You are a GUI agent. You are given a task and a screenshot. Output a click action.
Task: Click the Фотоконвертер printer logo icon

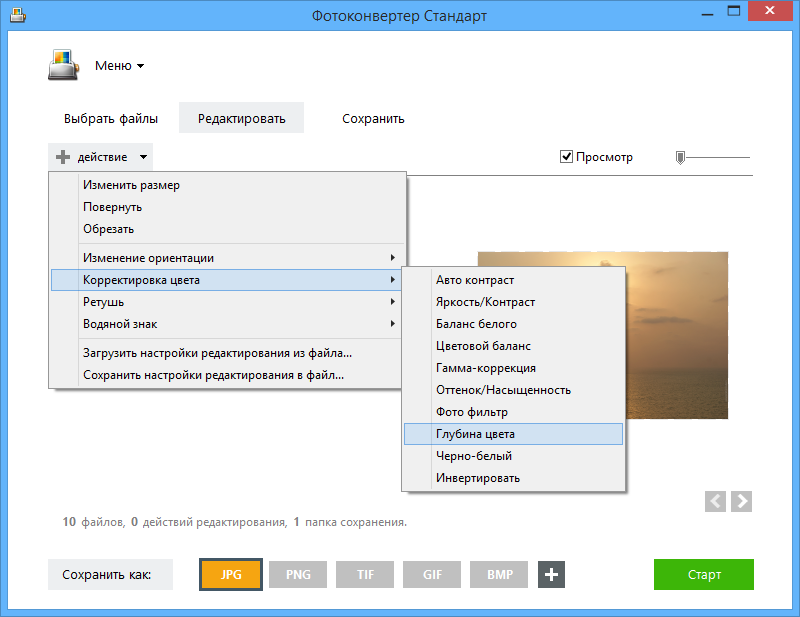point(64,65)
